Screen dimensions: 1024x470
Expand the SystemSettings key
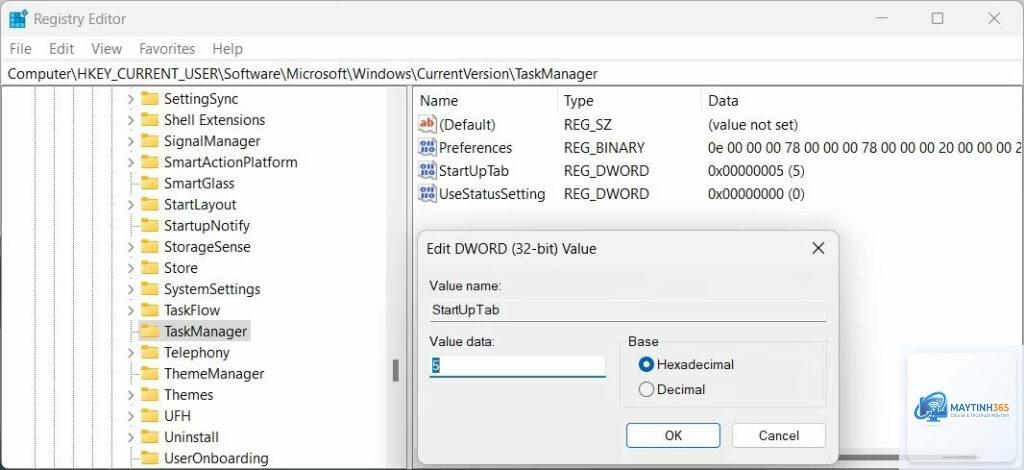click(x=131, y=289)
